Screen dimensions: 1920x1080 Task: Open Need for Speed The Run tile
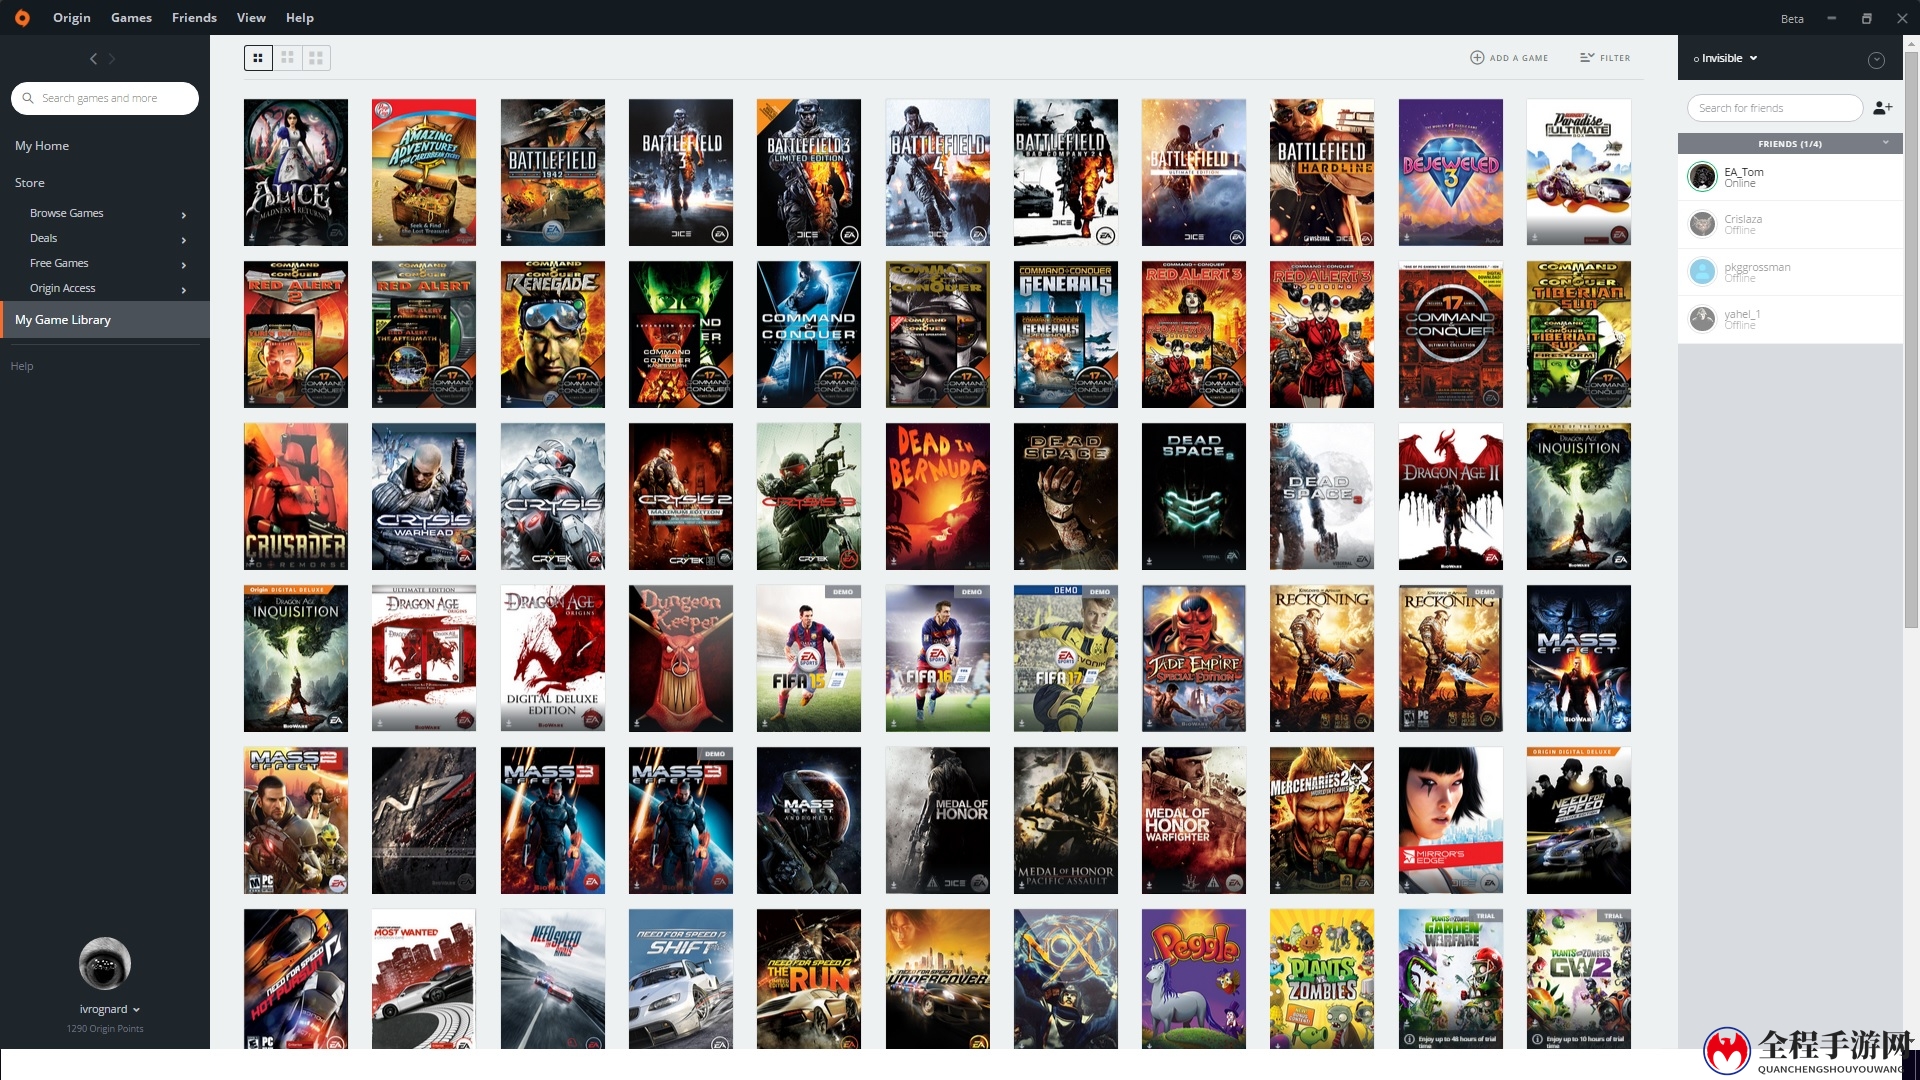[809, 979]
